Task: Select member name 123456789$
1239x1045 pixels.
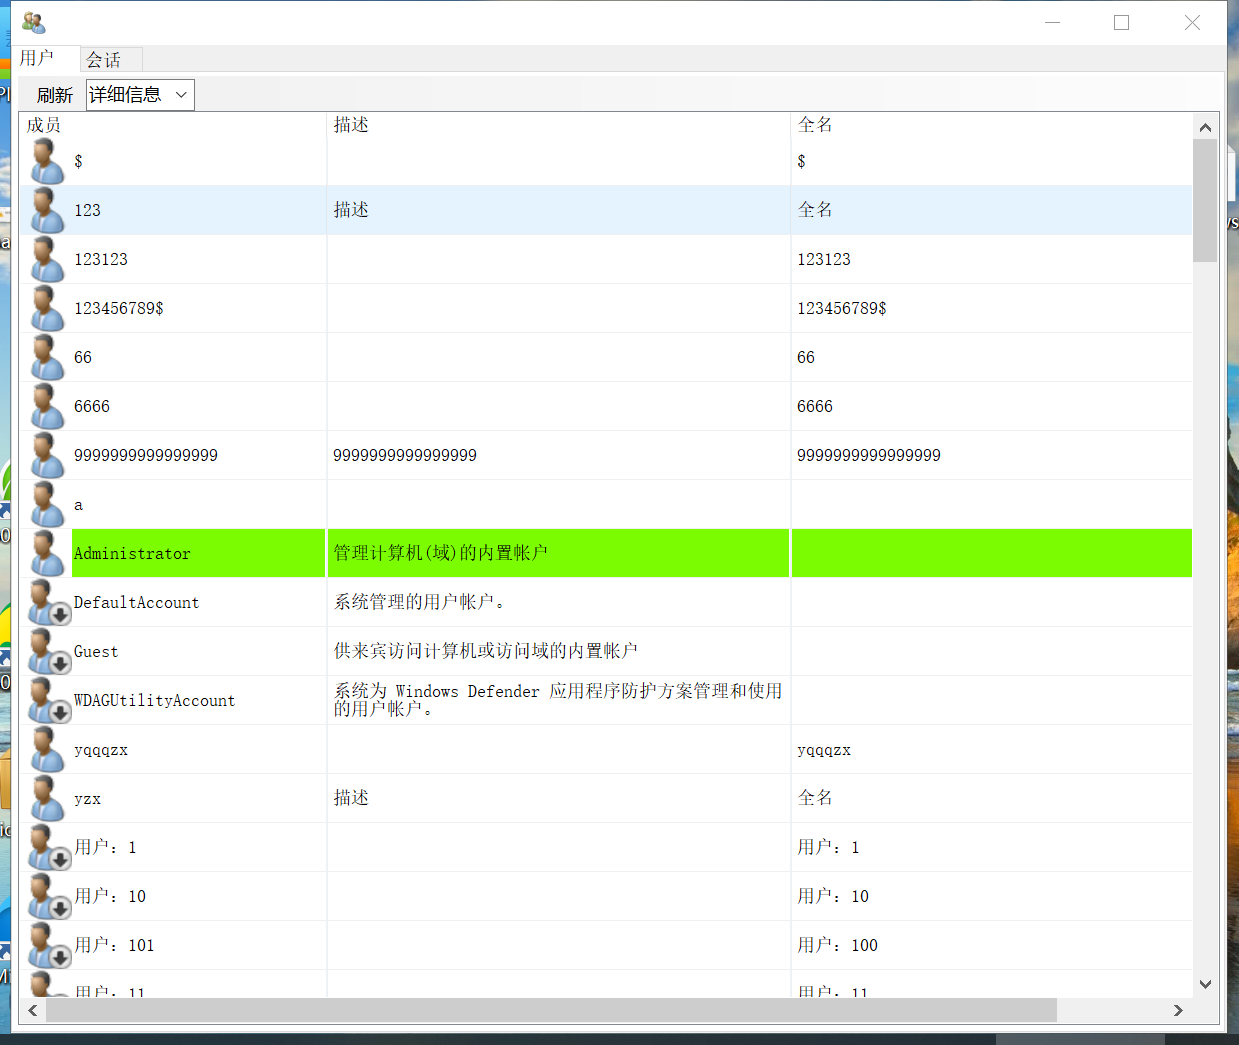Action: pyautogui.click(x=119, y=308)
